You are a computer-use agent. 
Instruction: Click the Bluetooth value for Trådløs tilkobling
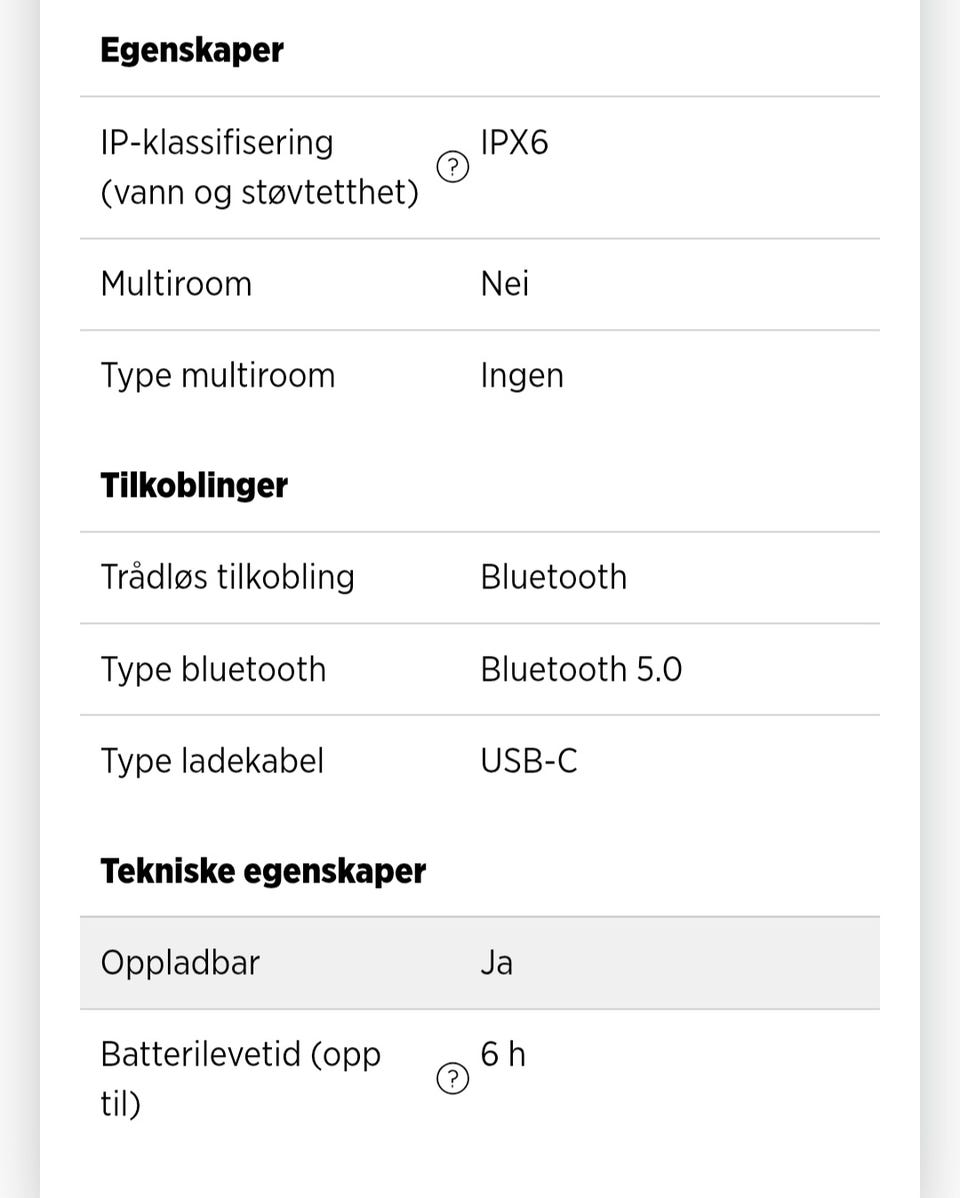coord(554,577)
